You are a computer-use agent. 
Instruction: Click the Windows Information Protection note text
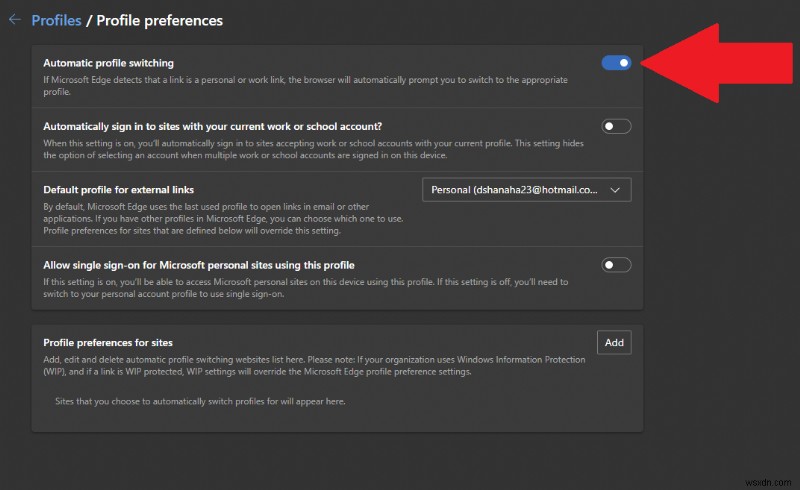(300, 365)
